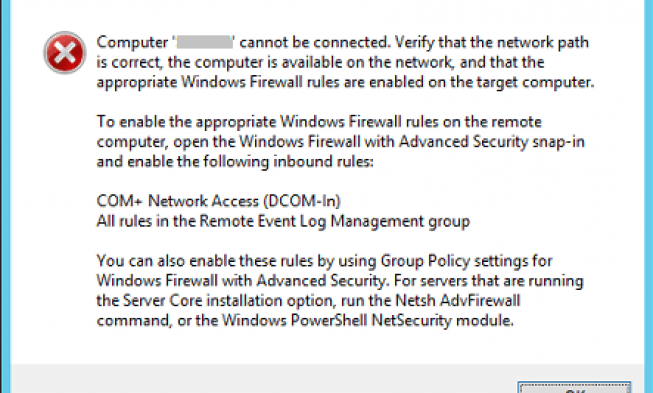This screenshot has width=653, height=393.
Task: Click 'Windows PowerShell NetSecurity module' text
Action: (x=367, y=321)
